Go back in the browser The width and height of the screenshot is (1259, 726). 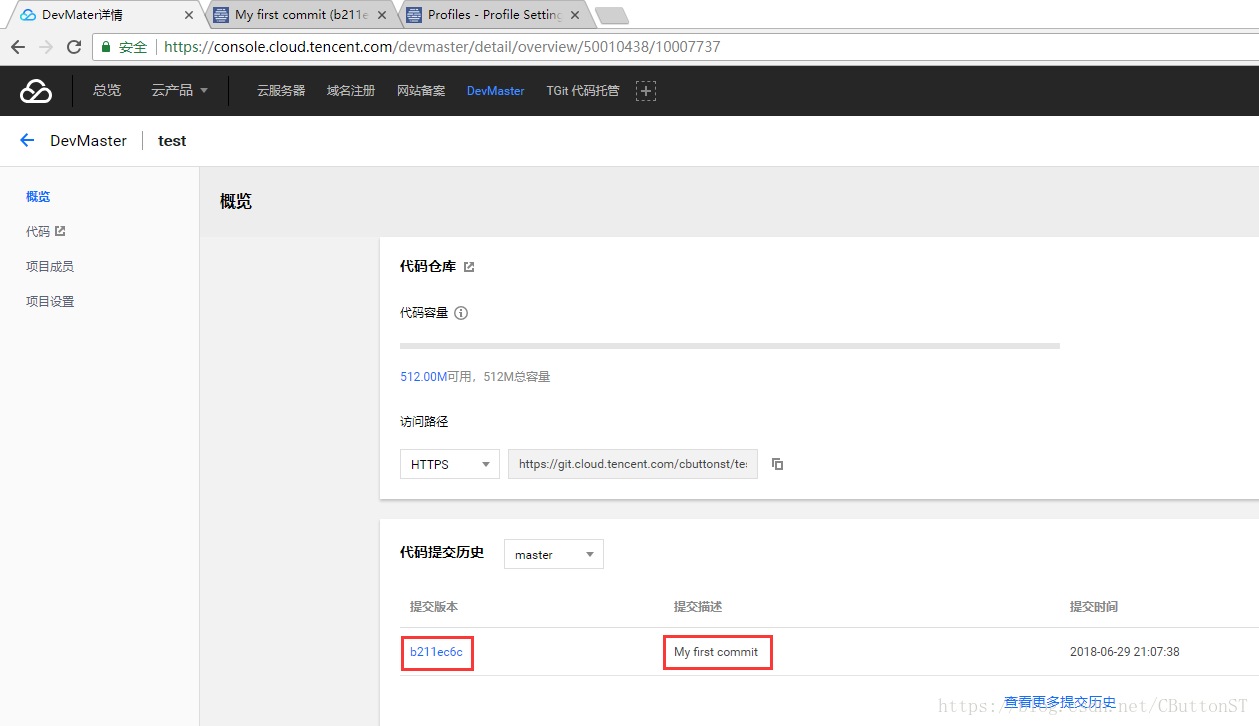pyautogui.click(x=18, y=47)
